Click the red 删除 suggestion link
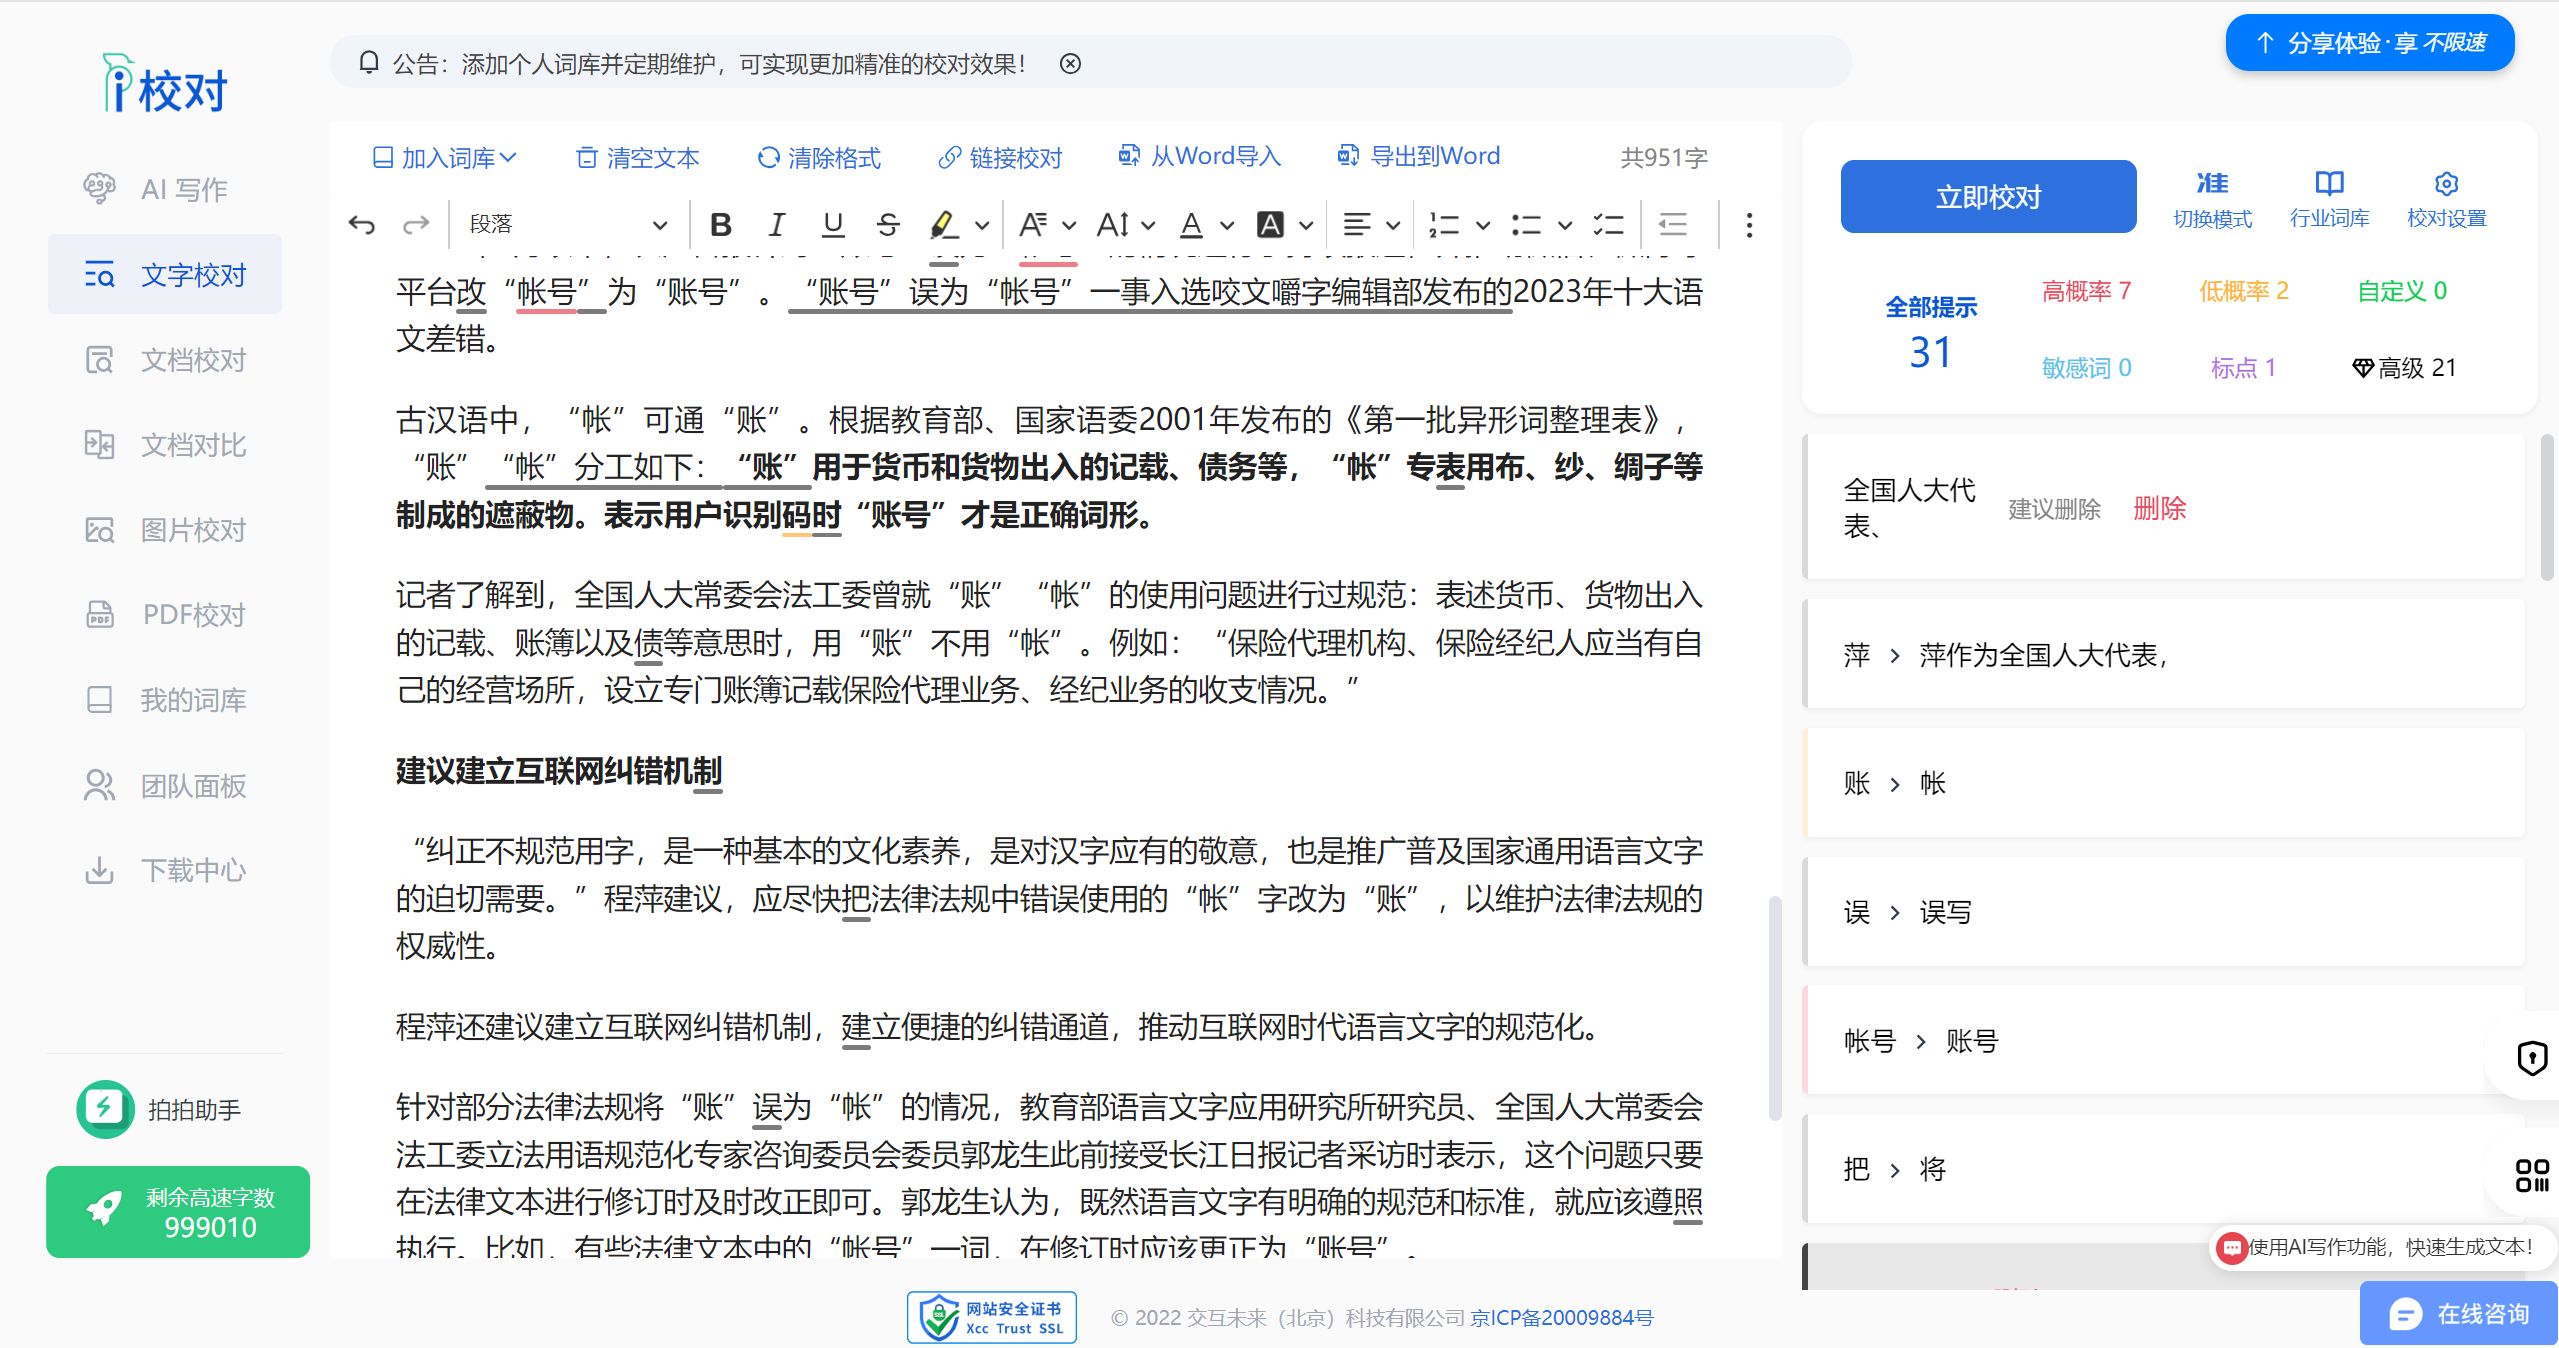Viewport: 2559px width, 1348px height. click(x=2159, y=509)
